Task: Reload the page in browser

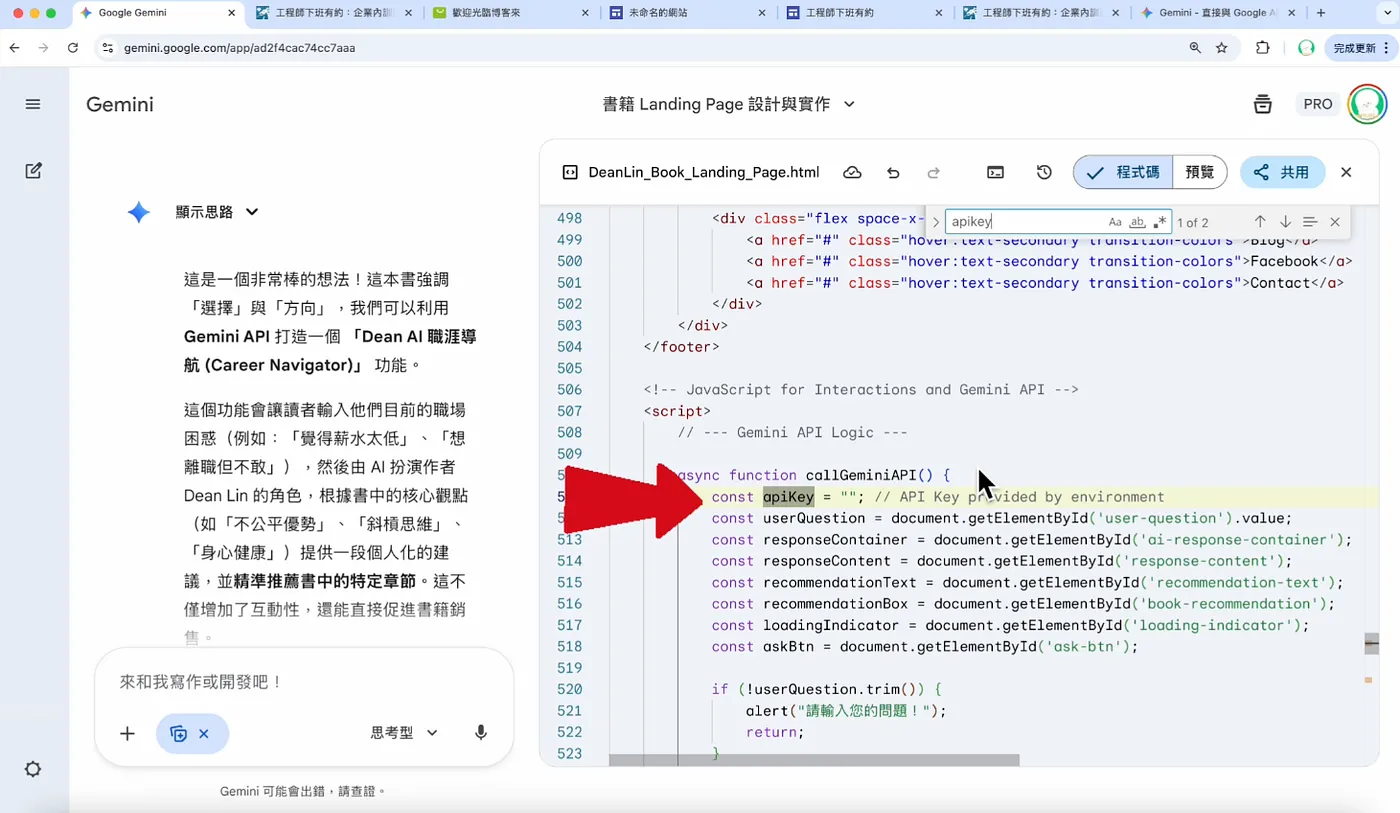Action: click(x=73, y=47)
